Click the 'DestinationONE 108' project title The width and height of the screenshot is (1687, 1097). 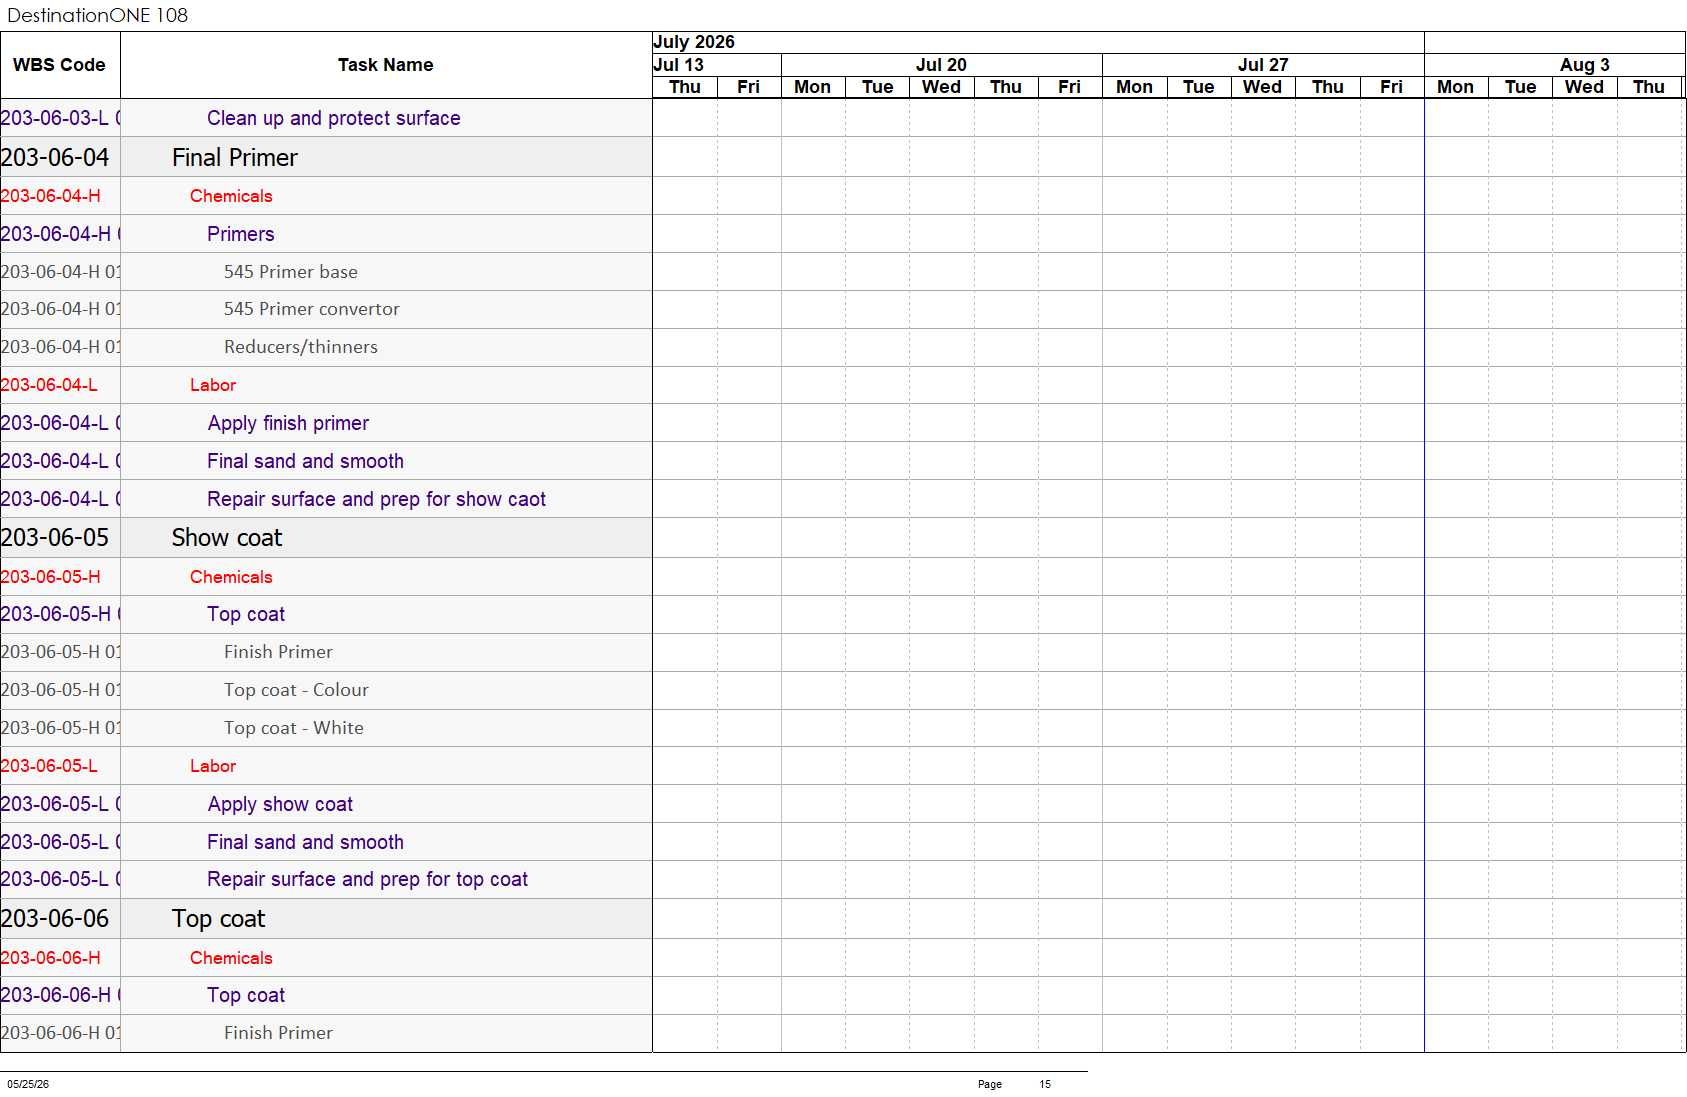coord(97,15)
